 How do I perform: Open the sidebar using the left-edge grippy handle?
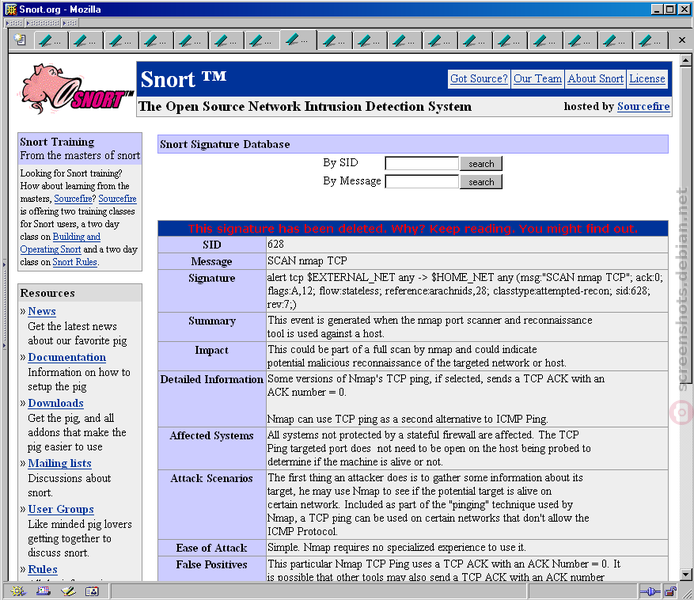4,305
